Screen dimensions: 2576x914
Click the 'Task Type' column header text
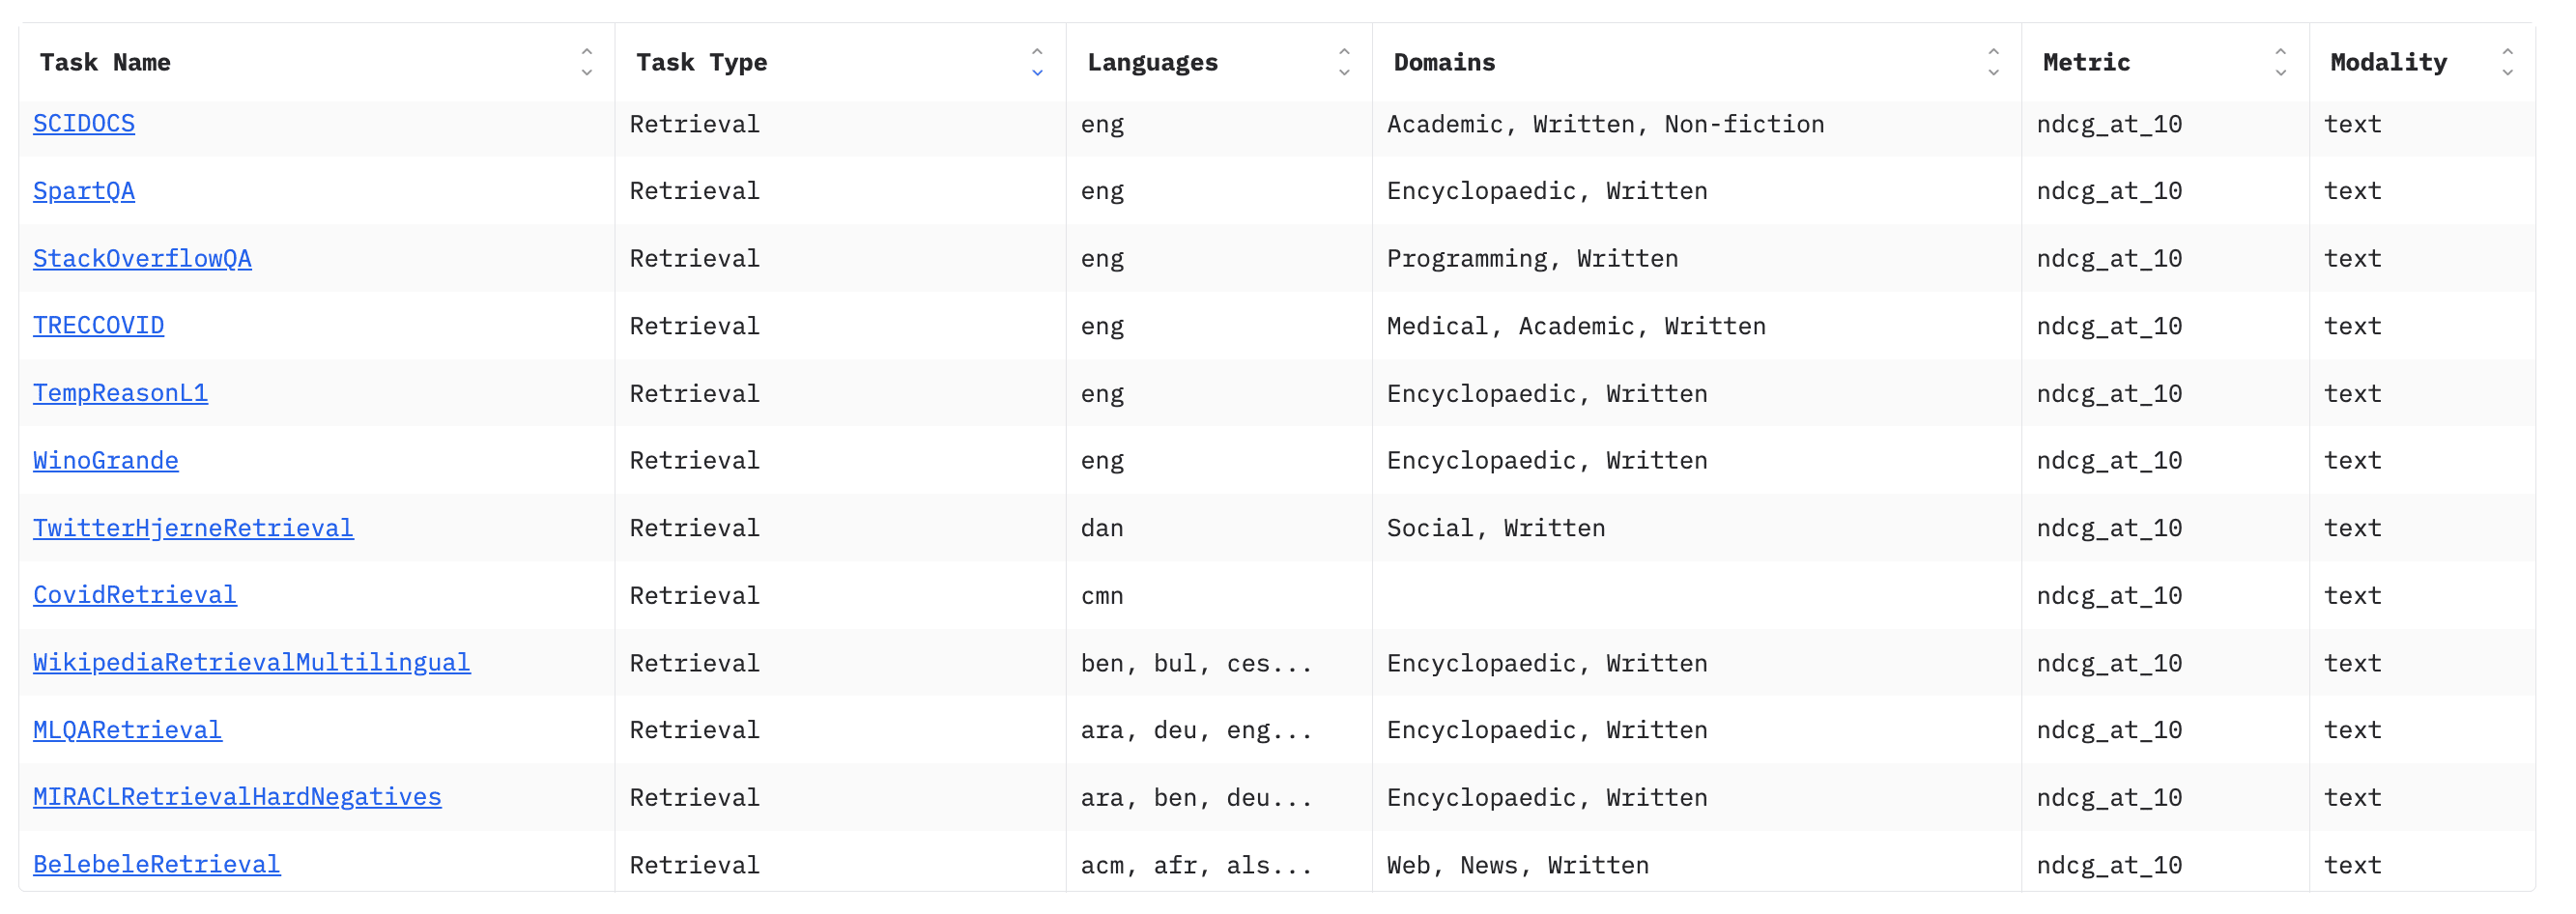point(702,62)
